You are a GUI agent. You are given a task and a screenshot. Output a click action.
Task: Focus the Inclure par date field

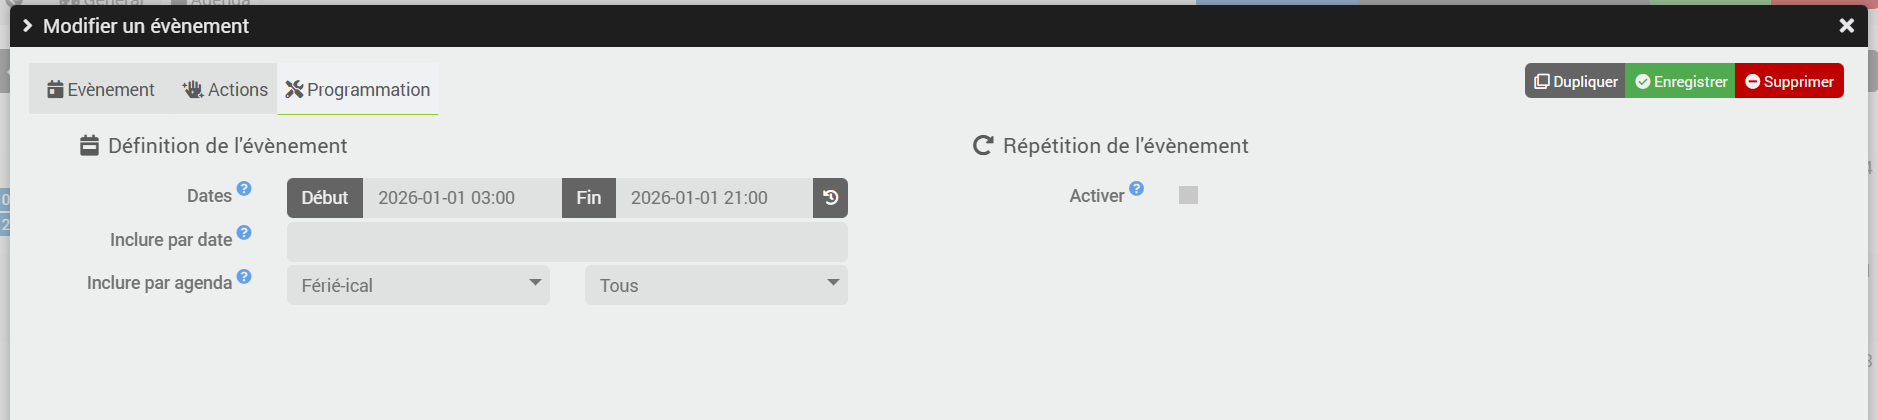tap(567, 242)
